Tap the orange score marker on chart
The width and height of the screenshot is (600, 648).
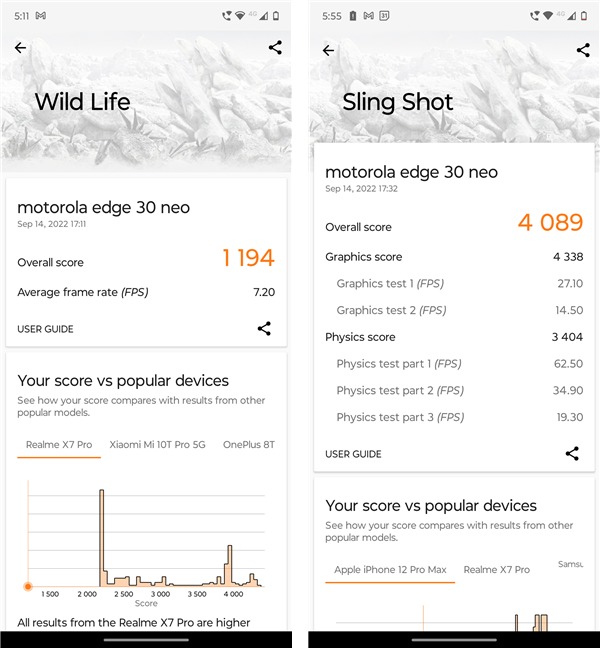click(28, 586)
